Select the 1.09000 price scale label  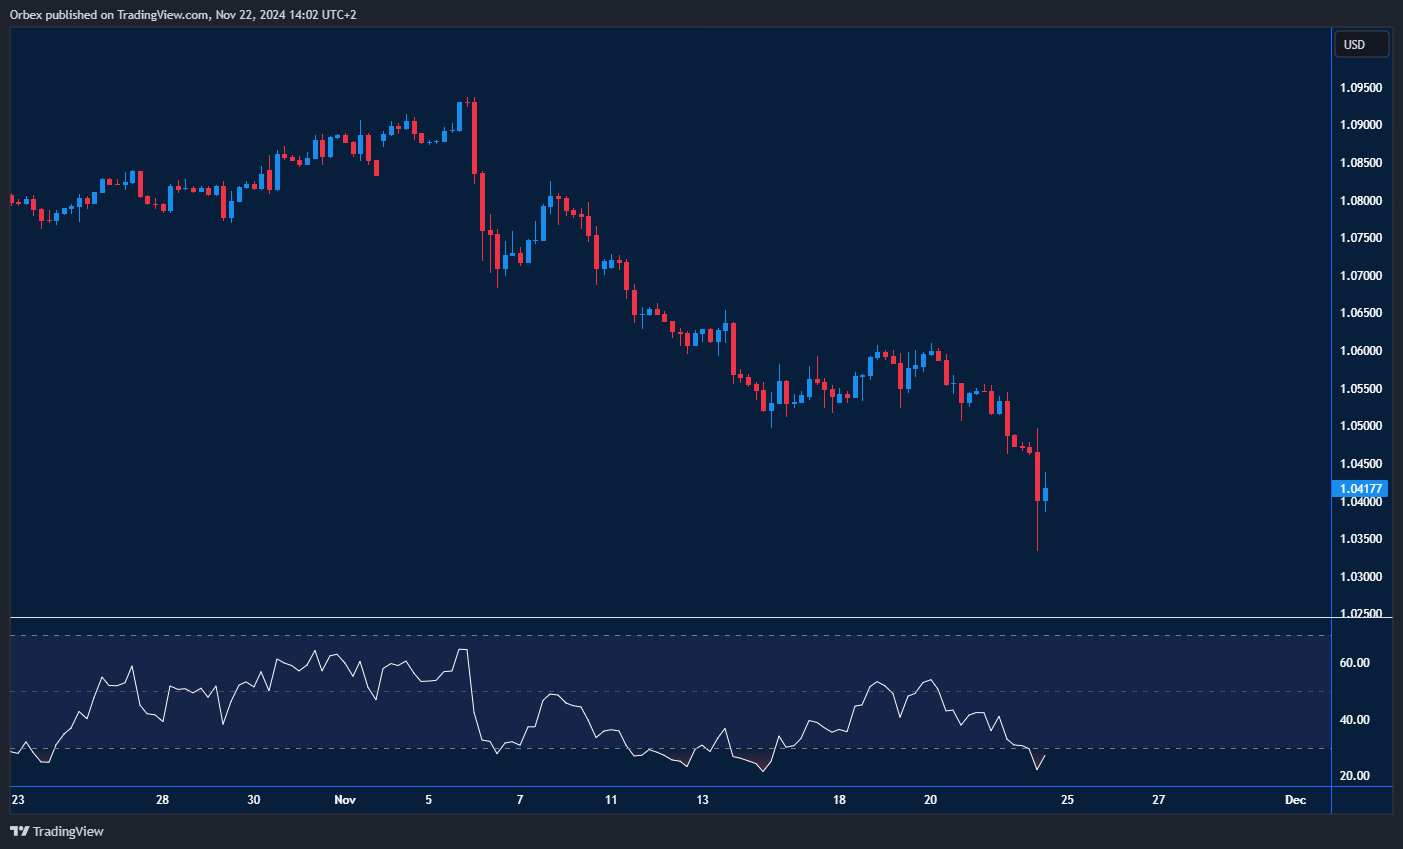click(1361, 125)
